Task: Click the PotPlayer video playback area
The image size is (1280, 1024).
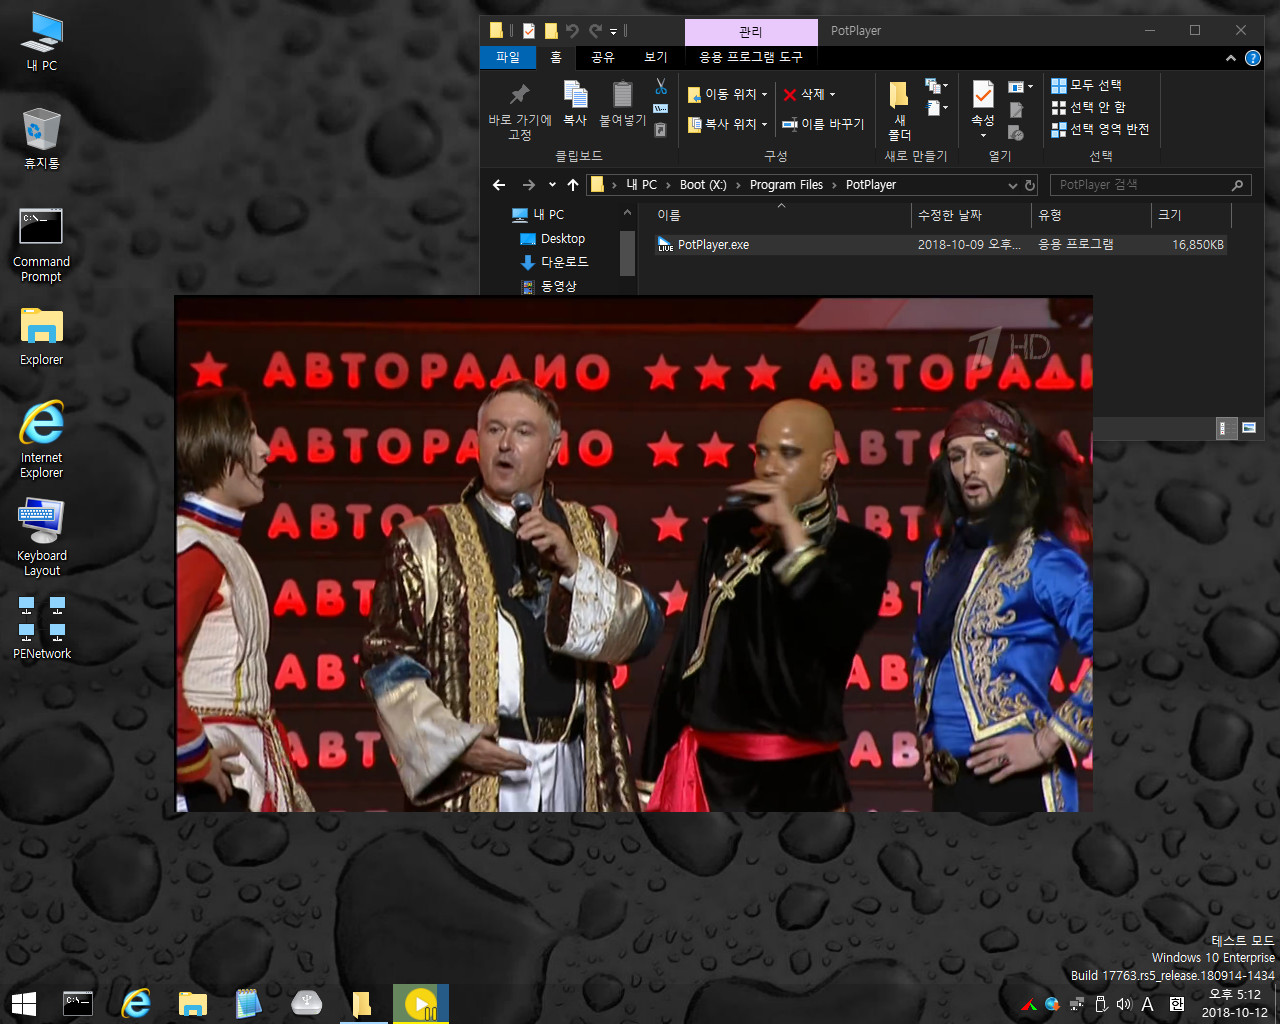Action: (x=634, y=554)
